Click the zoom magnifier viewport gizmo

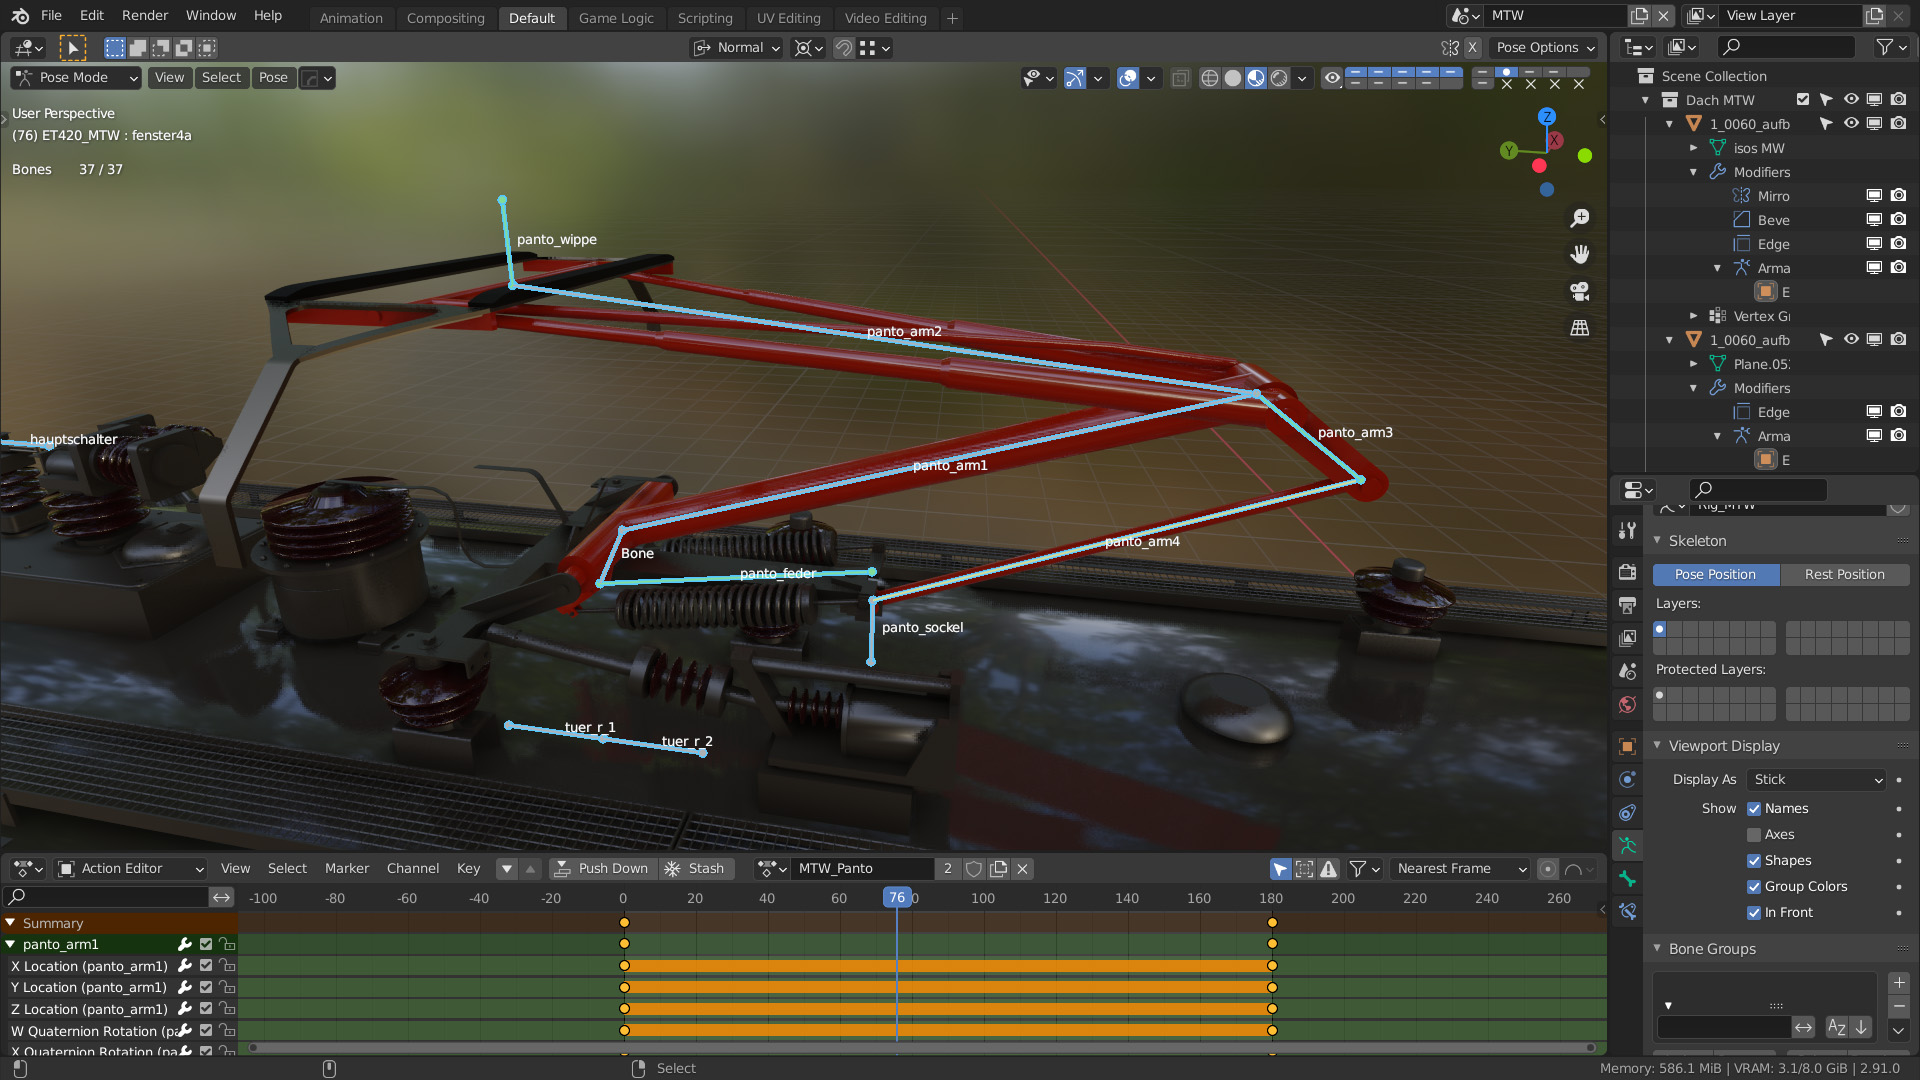tap(1580, 218)
